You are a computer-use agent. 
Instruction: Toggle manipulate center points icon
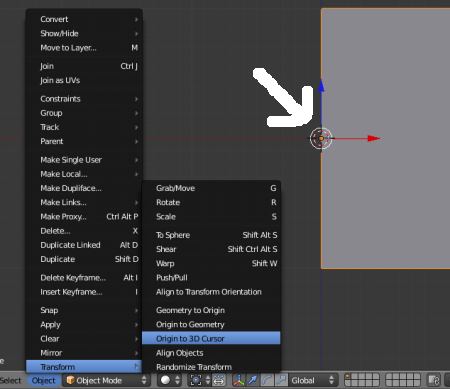coord(219,380)
